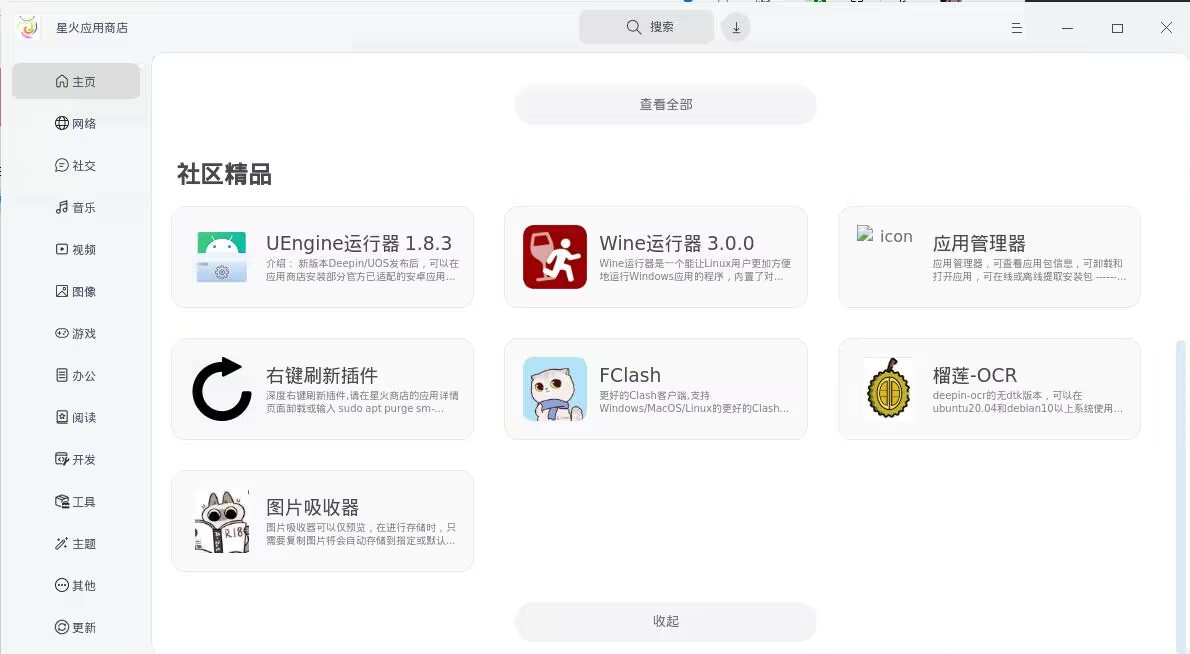Open the 办公 office category
Viewport: 1190px width, 654px height.
76,376
